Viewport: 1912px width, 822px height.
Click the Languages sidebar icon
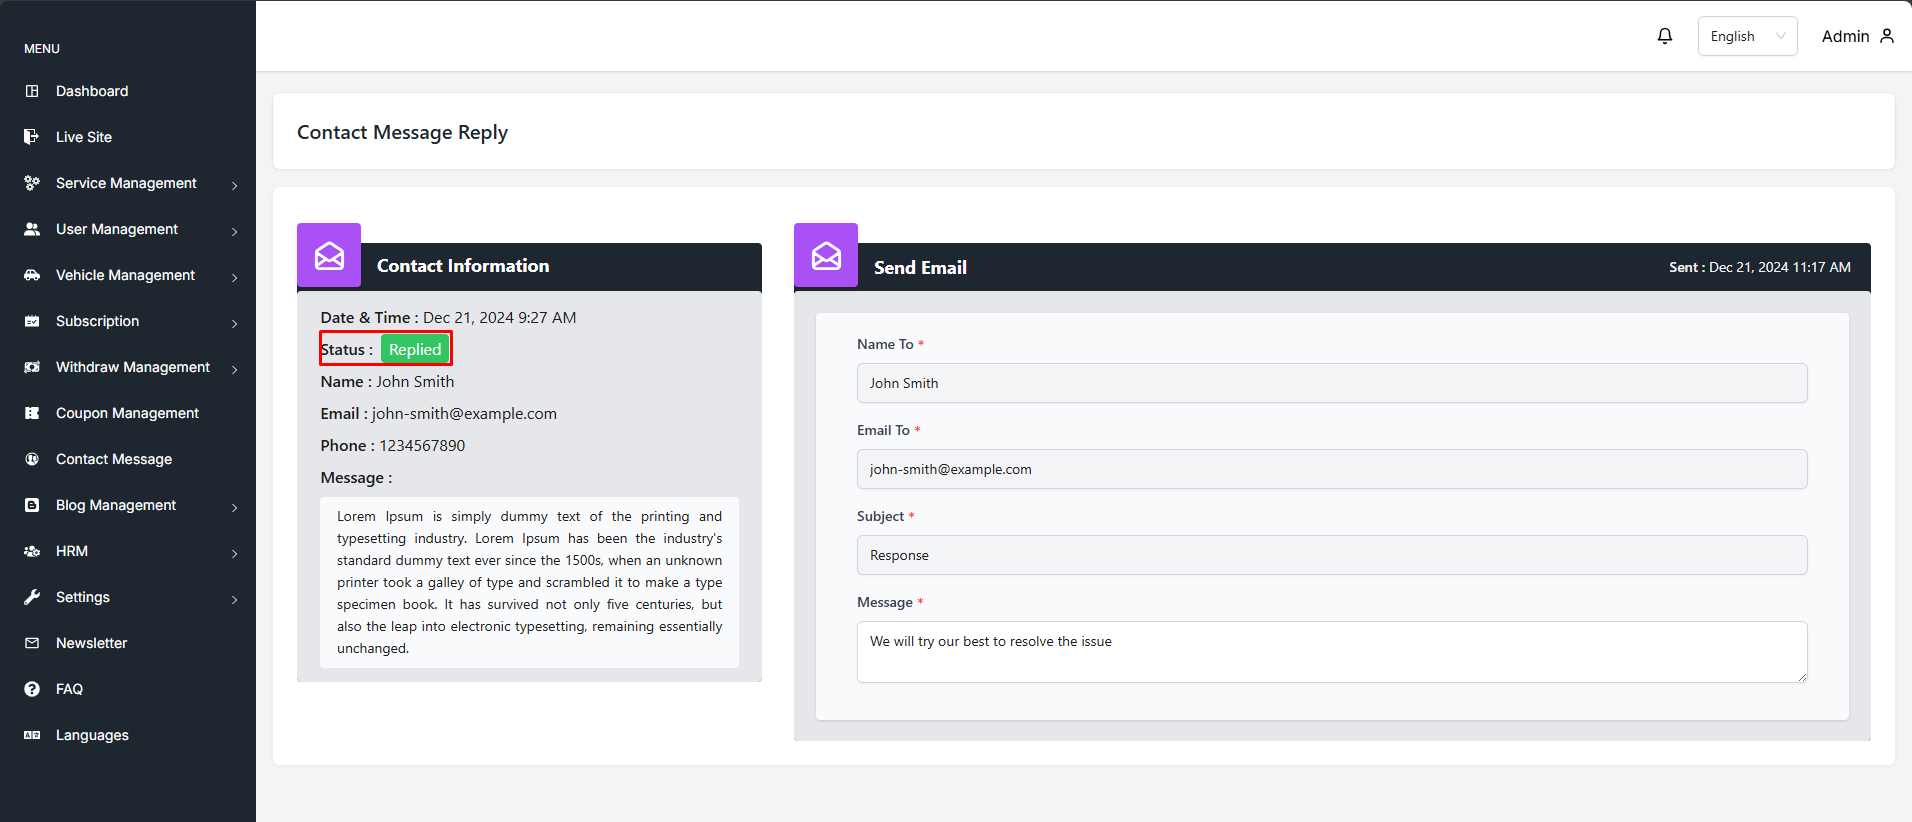coord(32,735)
